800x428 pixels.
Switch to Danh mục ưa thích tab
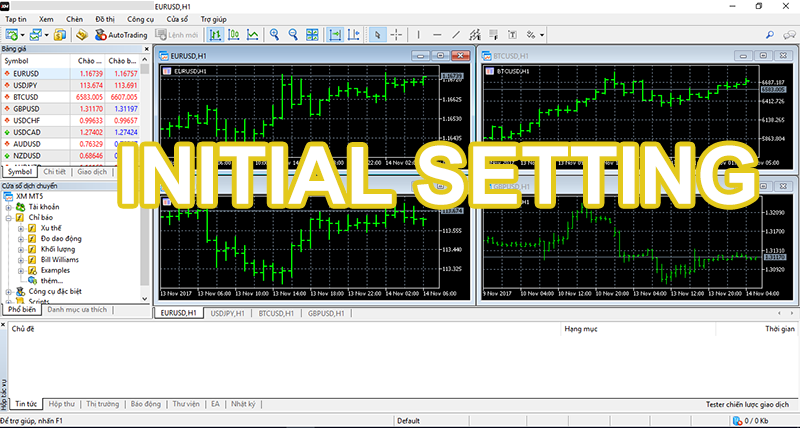[x=77, y=310]
